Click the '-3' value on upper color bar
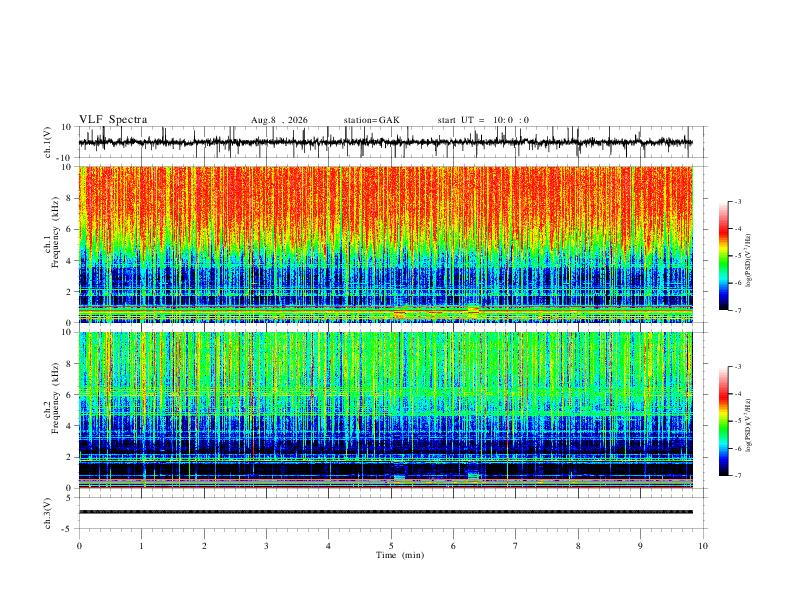 click(x=737, y=201)
